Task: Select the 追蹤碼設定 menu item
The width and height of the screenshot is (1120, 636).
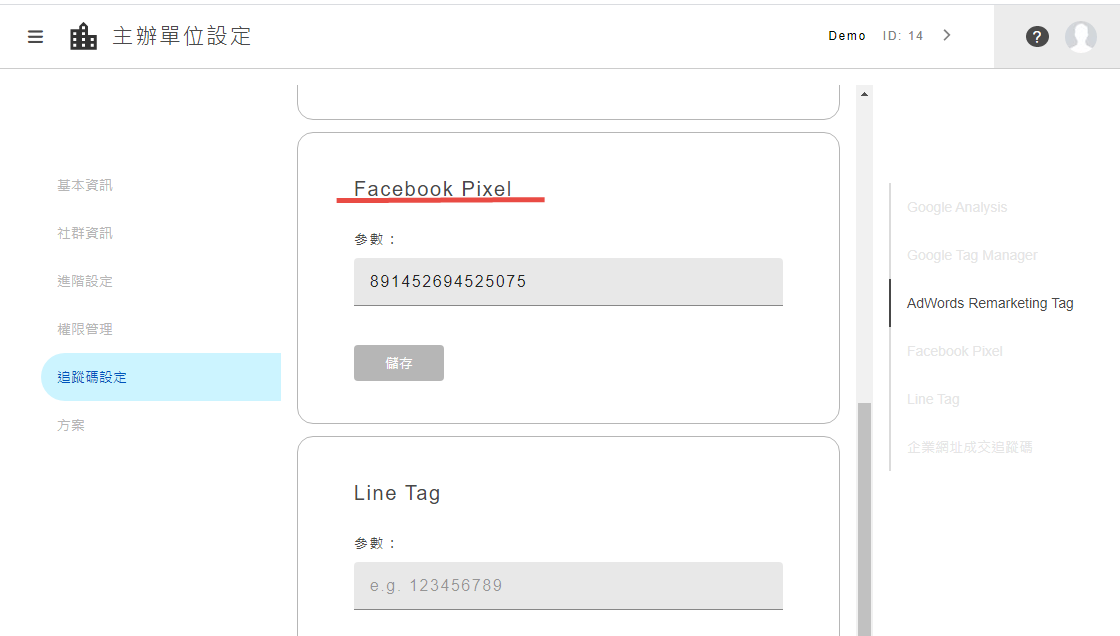Action: 92,377
